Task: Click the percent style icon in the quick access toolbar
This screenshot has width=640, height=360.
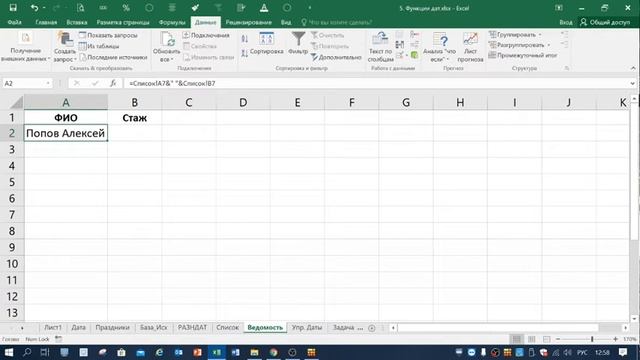Action: [126, 8]
